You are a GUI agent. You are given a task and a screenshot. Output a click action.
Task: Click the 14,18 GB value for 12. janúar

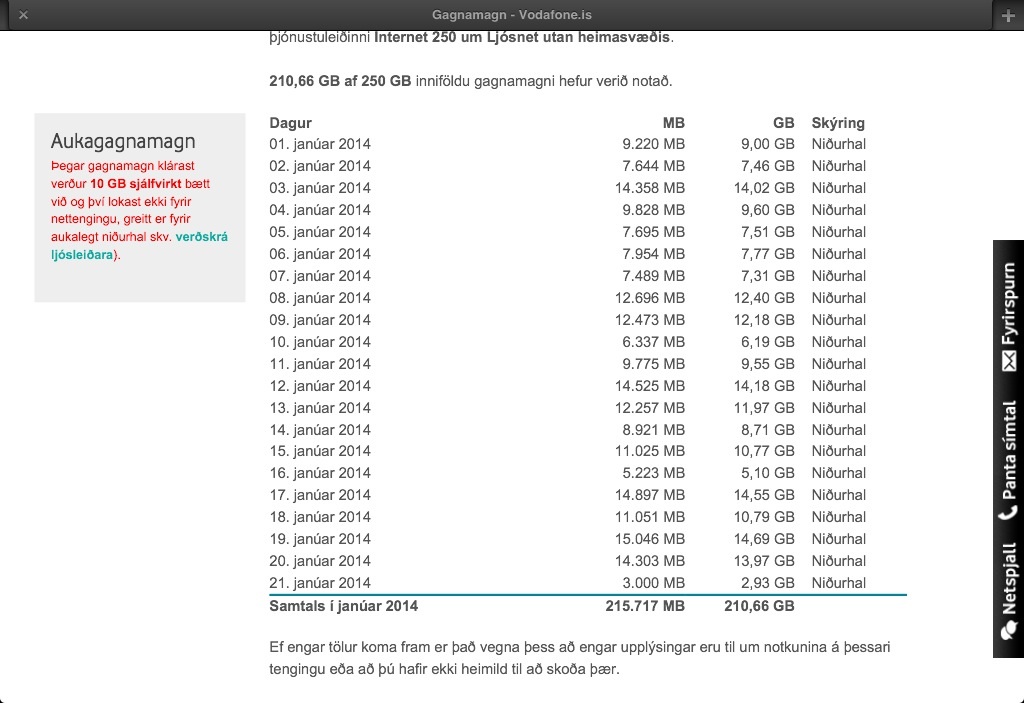click(767, 386)
